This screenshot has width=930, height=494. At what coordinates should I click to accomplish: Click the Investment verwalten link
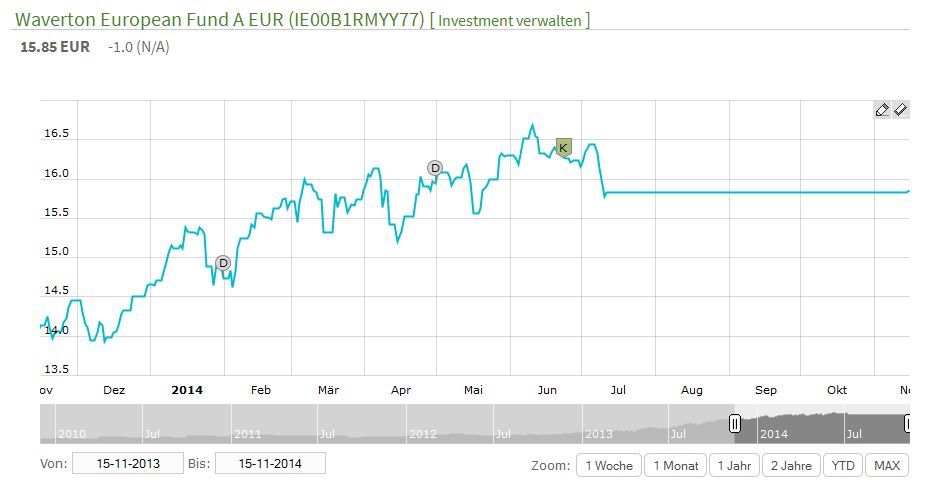point(509,20)
